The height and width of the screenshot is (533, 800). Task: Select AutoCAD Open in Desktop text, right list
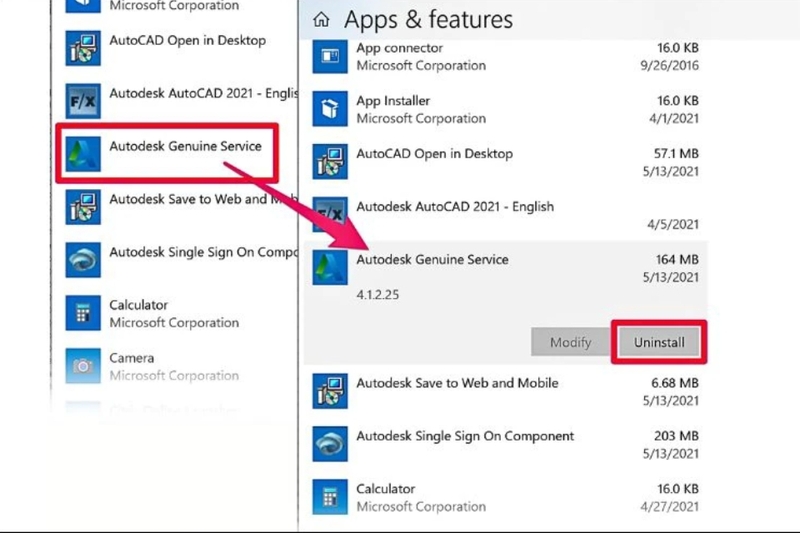click(x=434, y=154)
